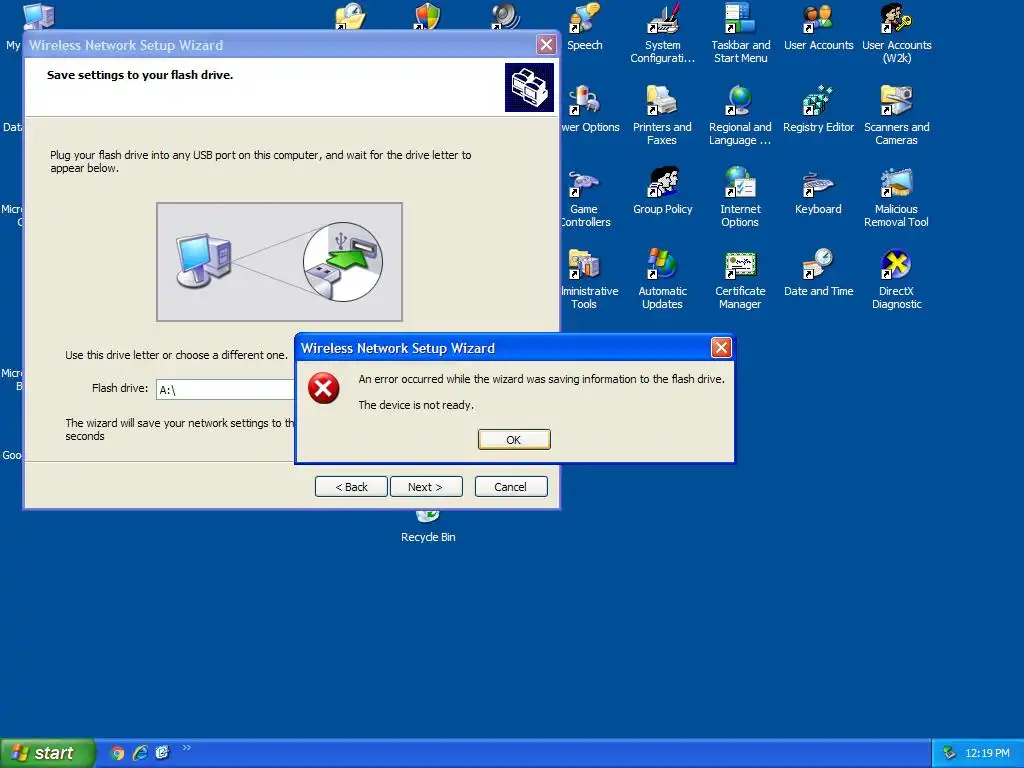Click the Next button in wizard
This screenshot has width=1024, height=768.
click(x=426, y=487)
